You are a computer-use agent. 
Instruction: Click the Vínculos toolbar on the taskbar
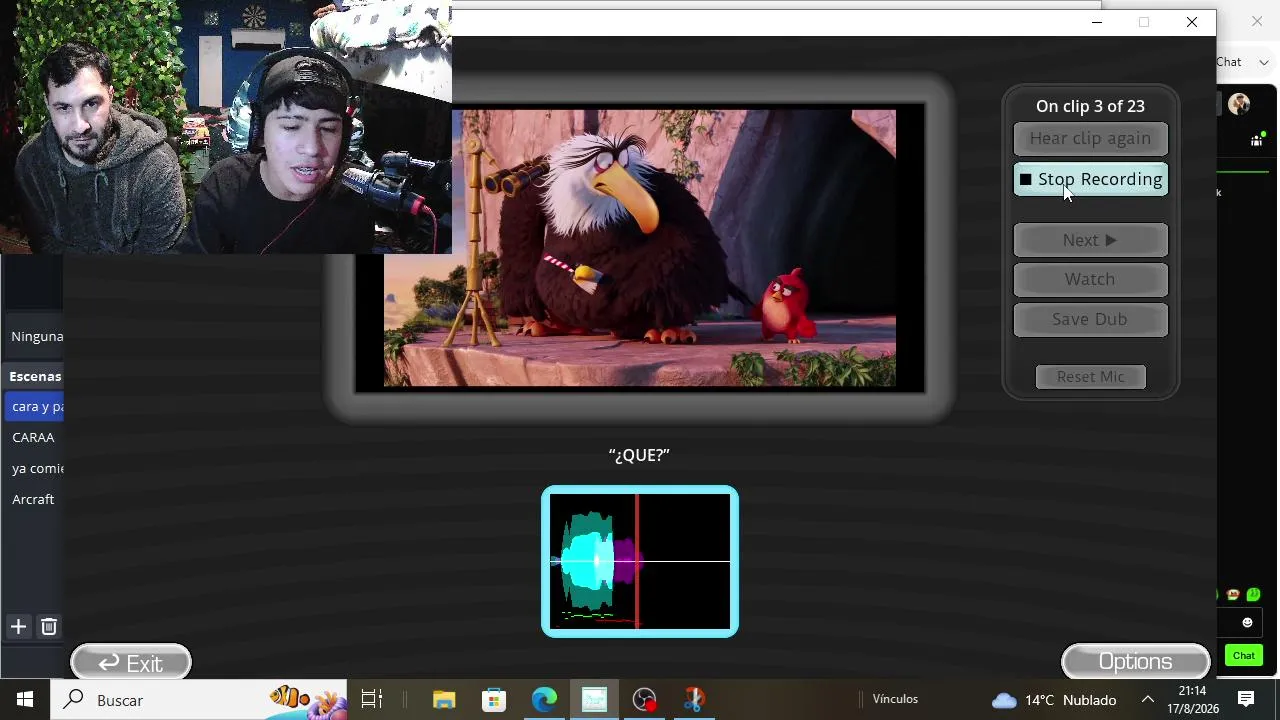[895, 699]
